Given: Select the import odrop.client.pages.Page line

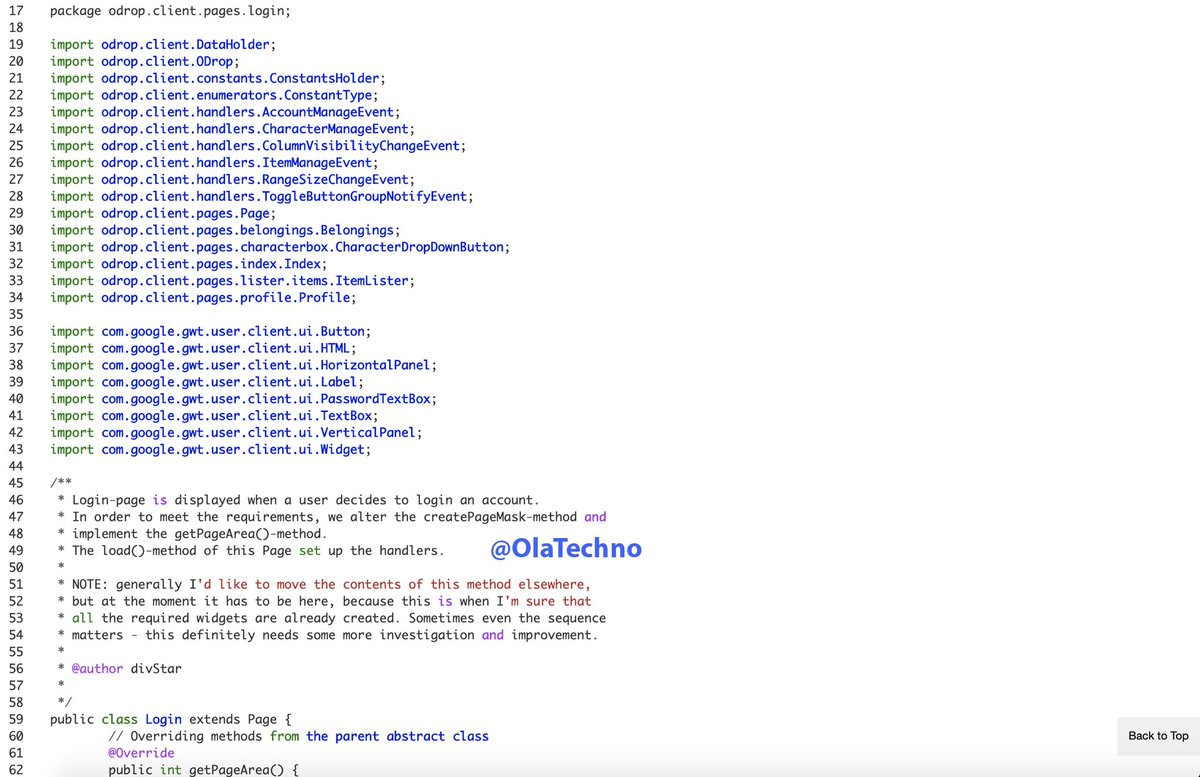Looking at the screenshot, I should (164, 214).
